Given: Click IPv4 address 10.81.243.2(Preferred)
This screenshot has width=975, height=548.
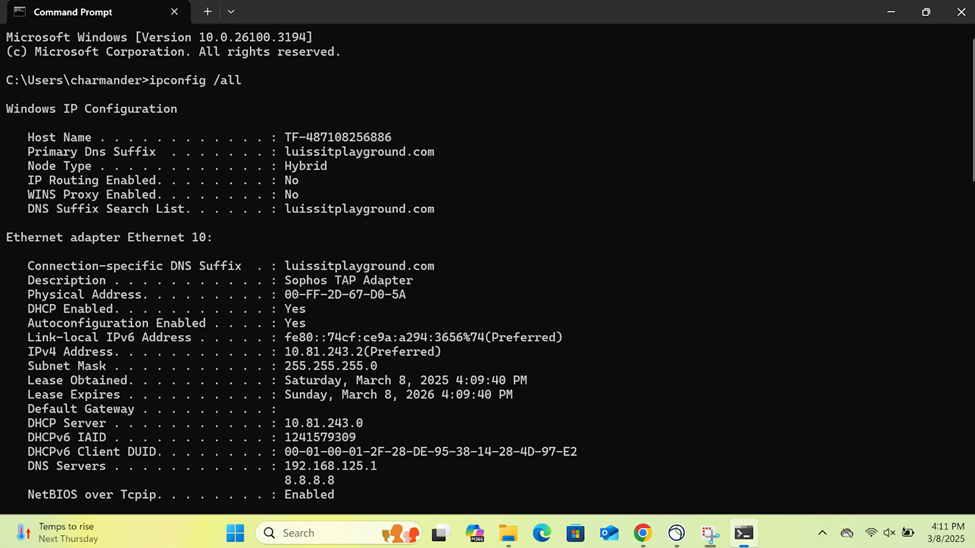Looking at the screenshot, I should 363,352.
